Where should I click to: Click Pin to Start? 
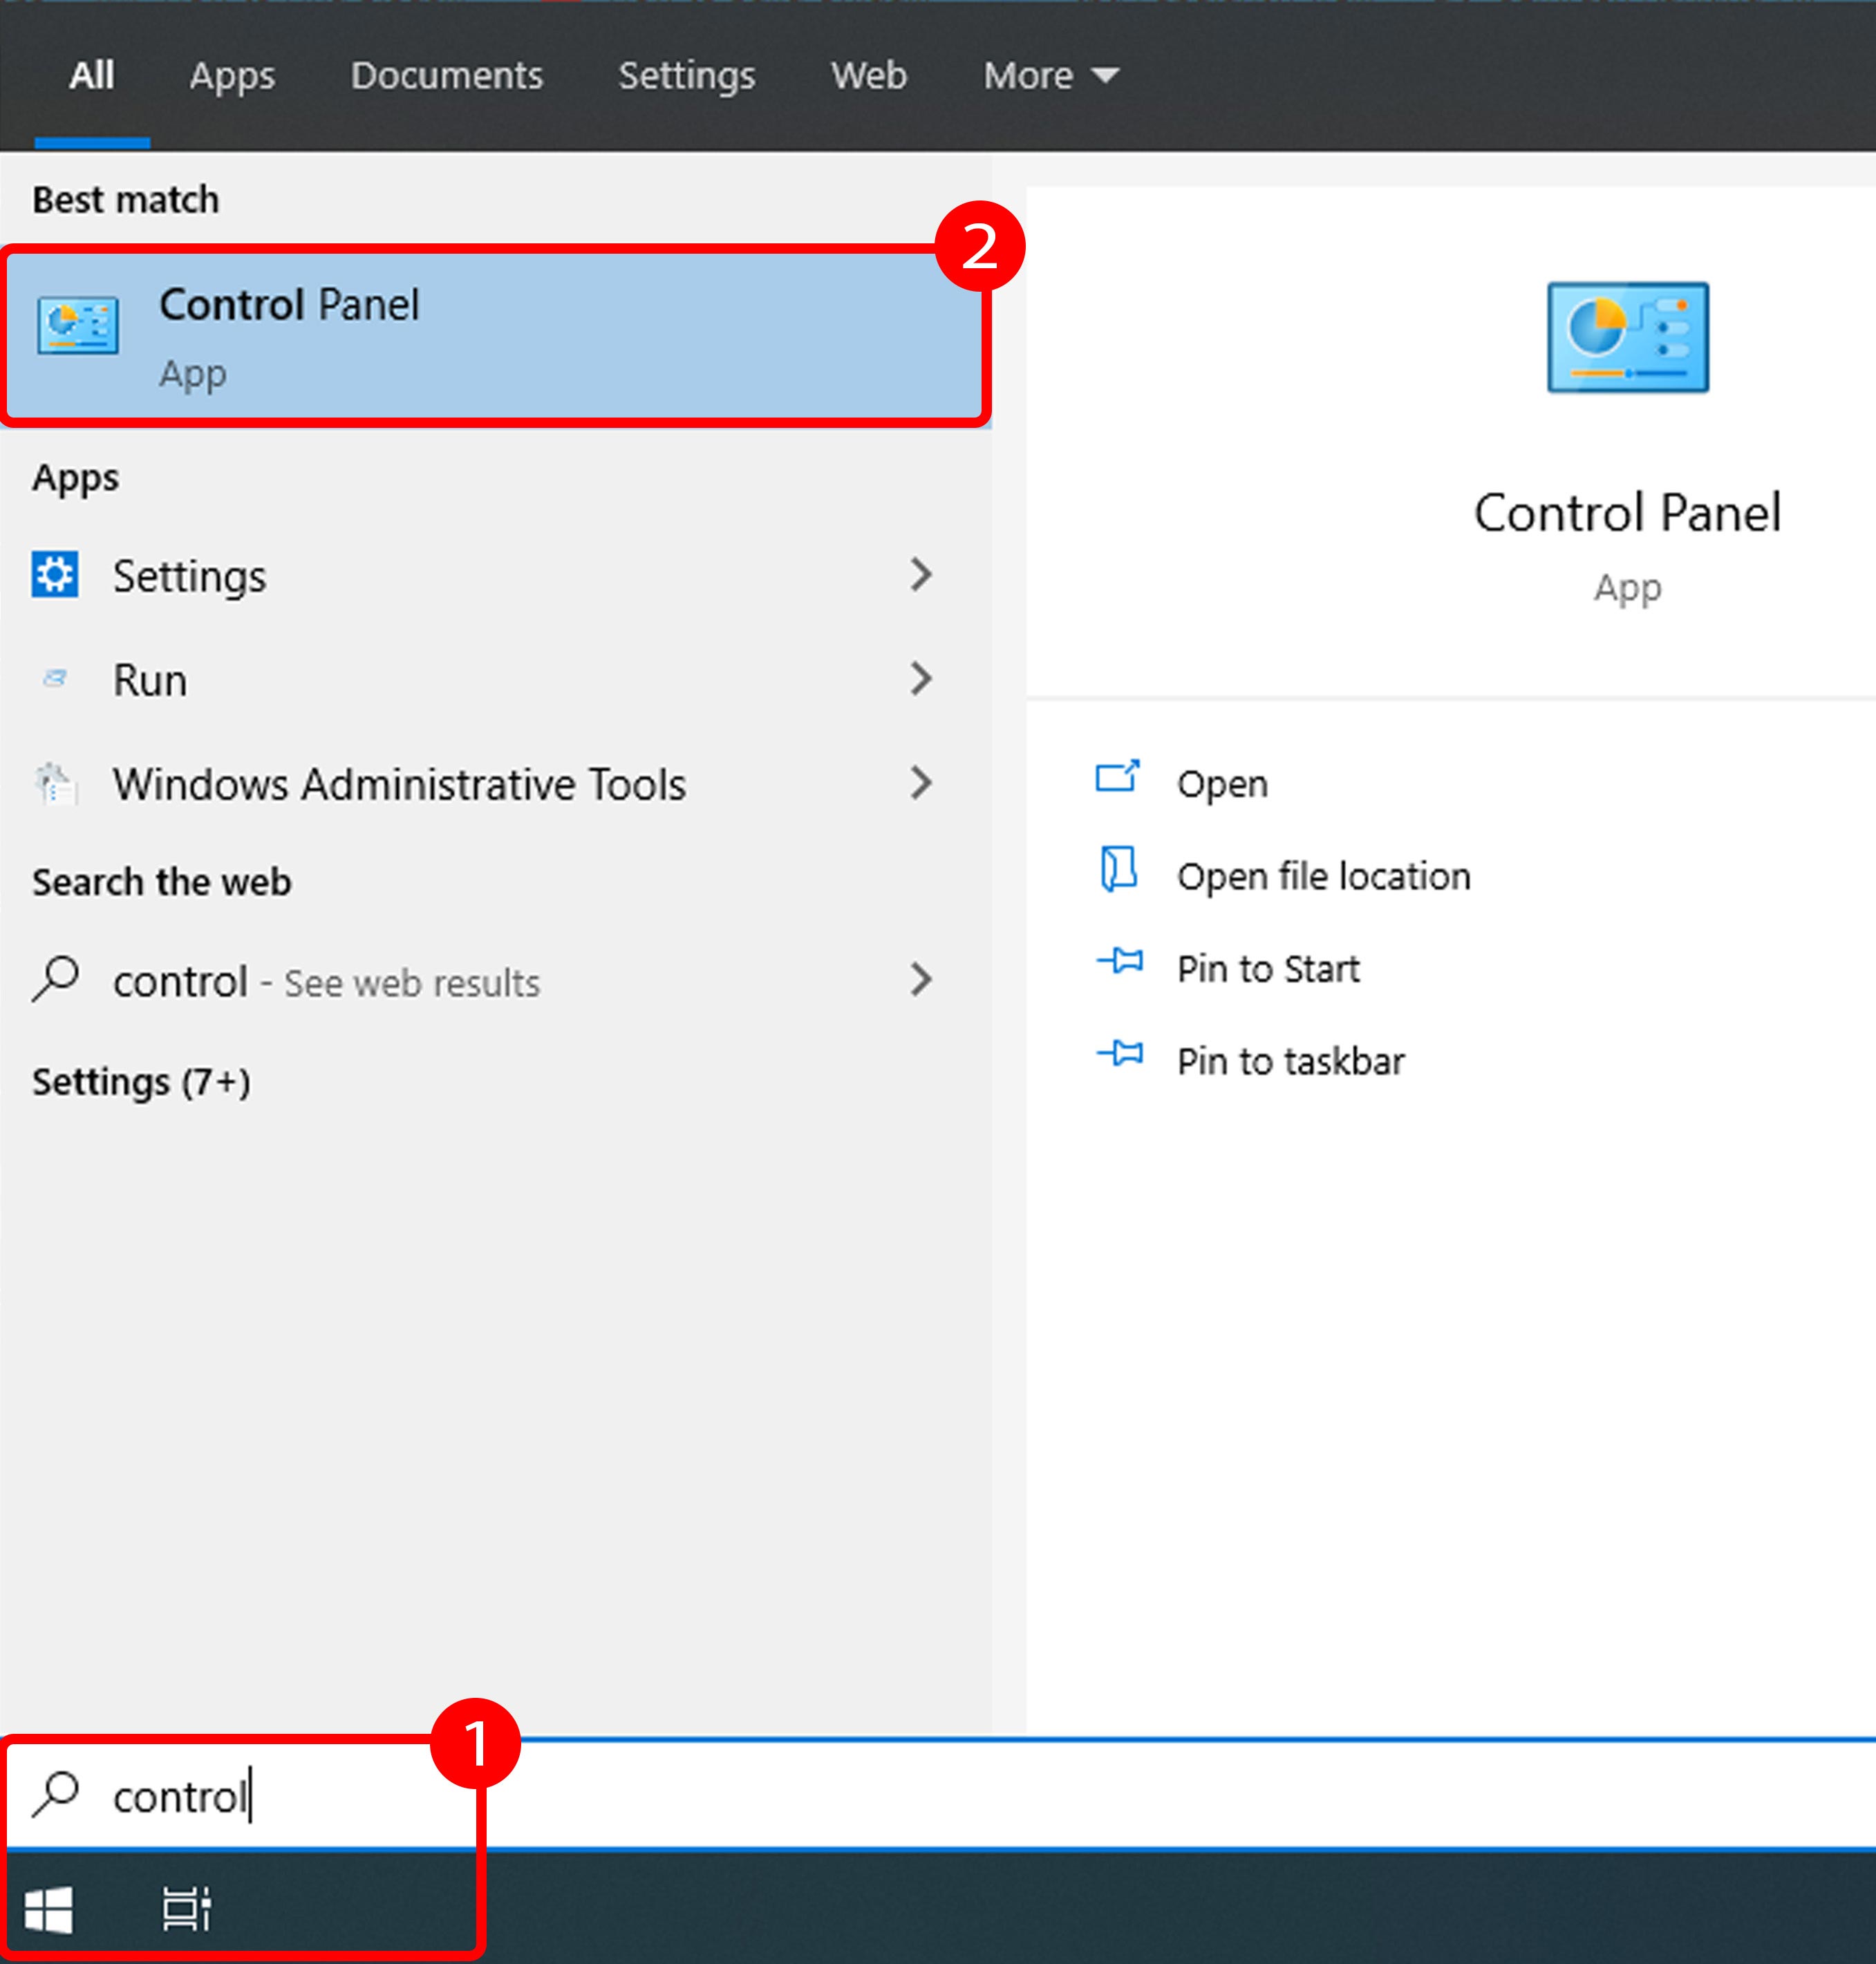click(1268, 968)
